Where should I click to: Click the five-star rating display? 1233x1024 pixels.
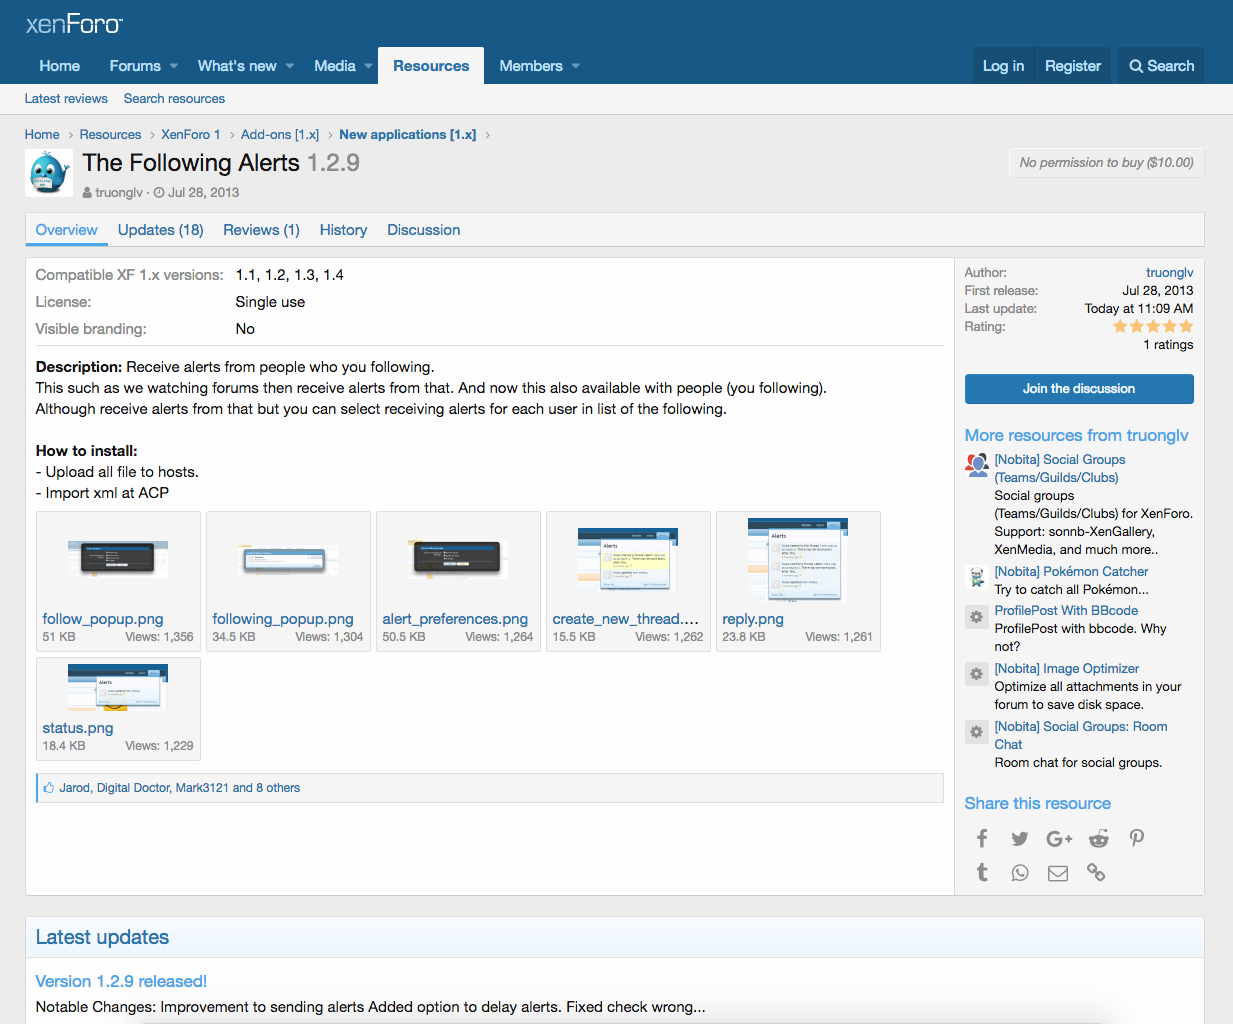coord(1152,327)
